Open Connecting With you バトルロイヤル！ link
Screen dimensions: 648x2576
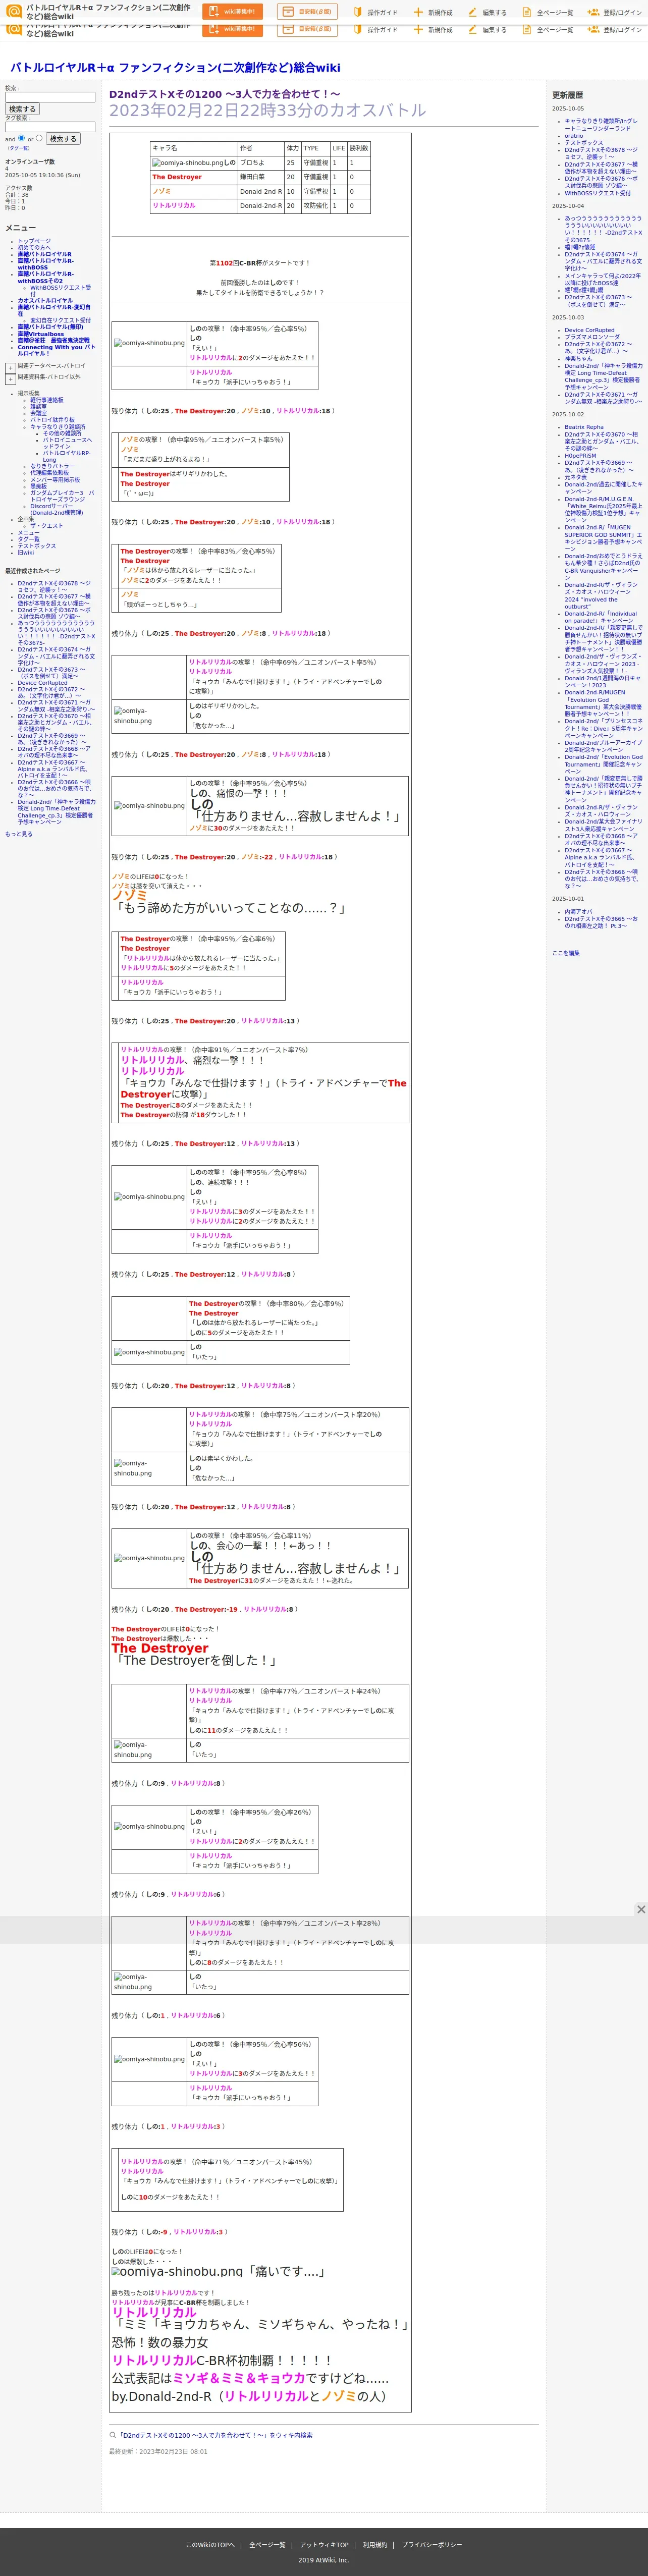(56, 350)
